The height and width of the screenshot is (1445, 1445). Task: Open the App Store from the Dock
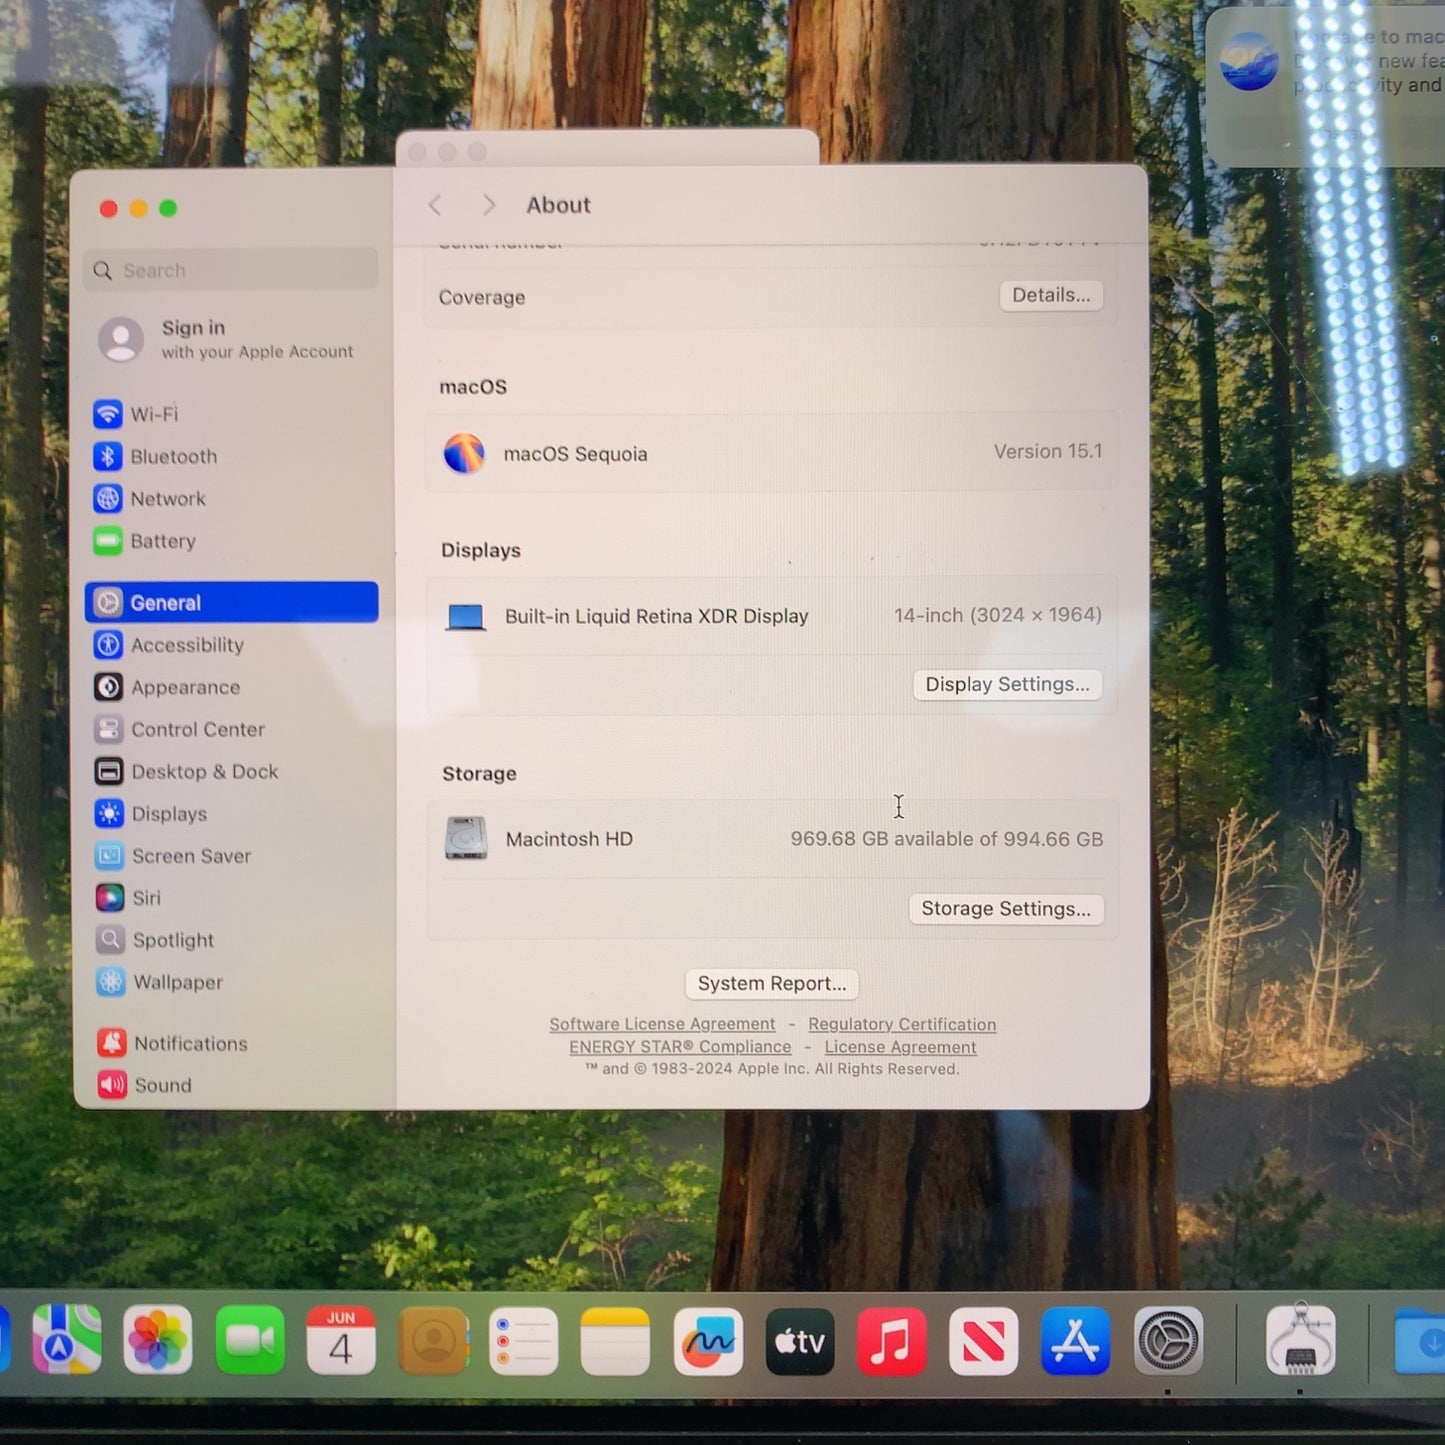click(x=1076, y=1341)
